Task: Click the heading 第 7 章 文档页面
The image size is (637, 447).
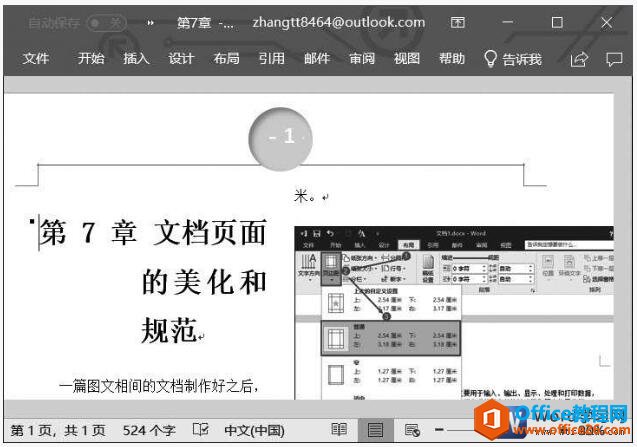Action: [153, 232]
